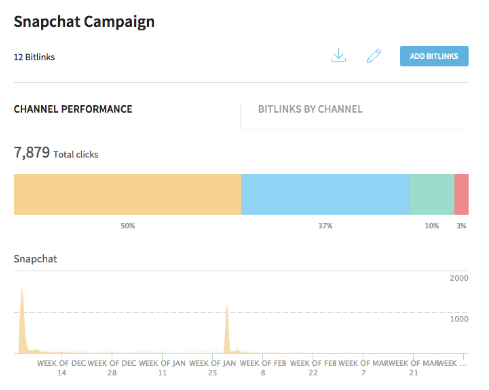
Task: Click the 7,879 Total clicks figure
Action: (x=56, y=153)
